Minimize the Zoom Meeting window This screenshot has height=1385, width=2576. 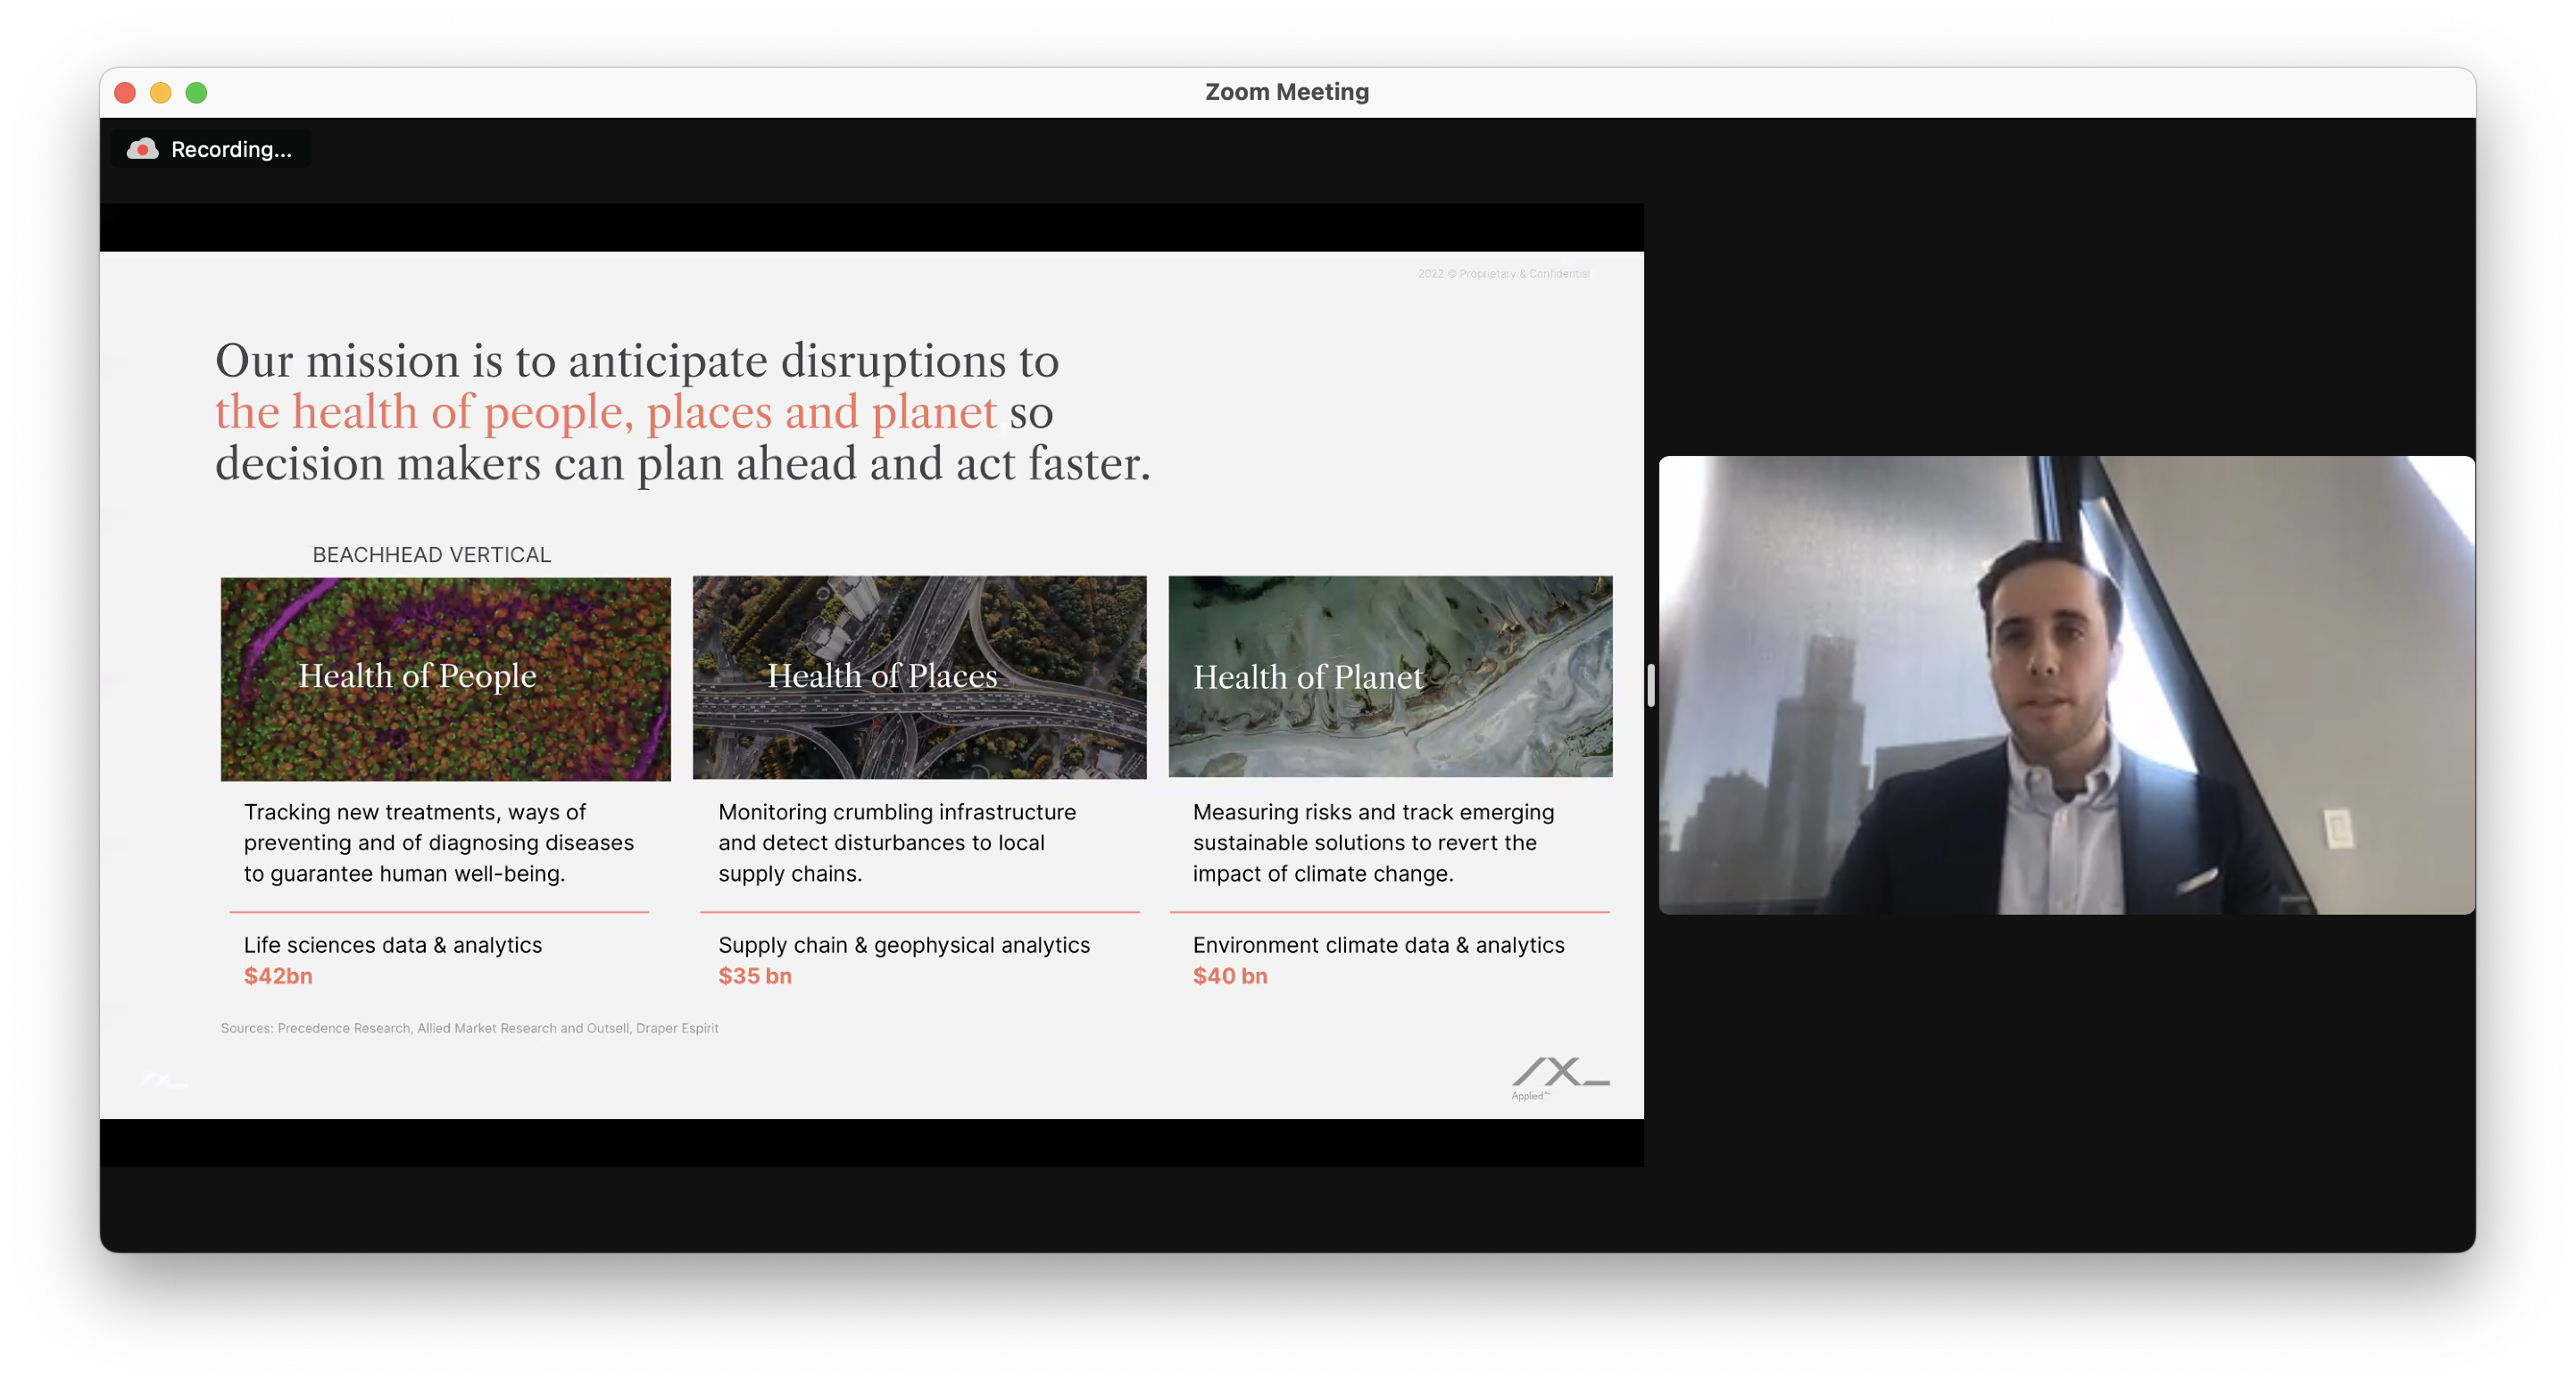[161, 93]
